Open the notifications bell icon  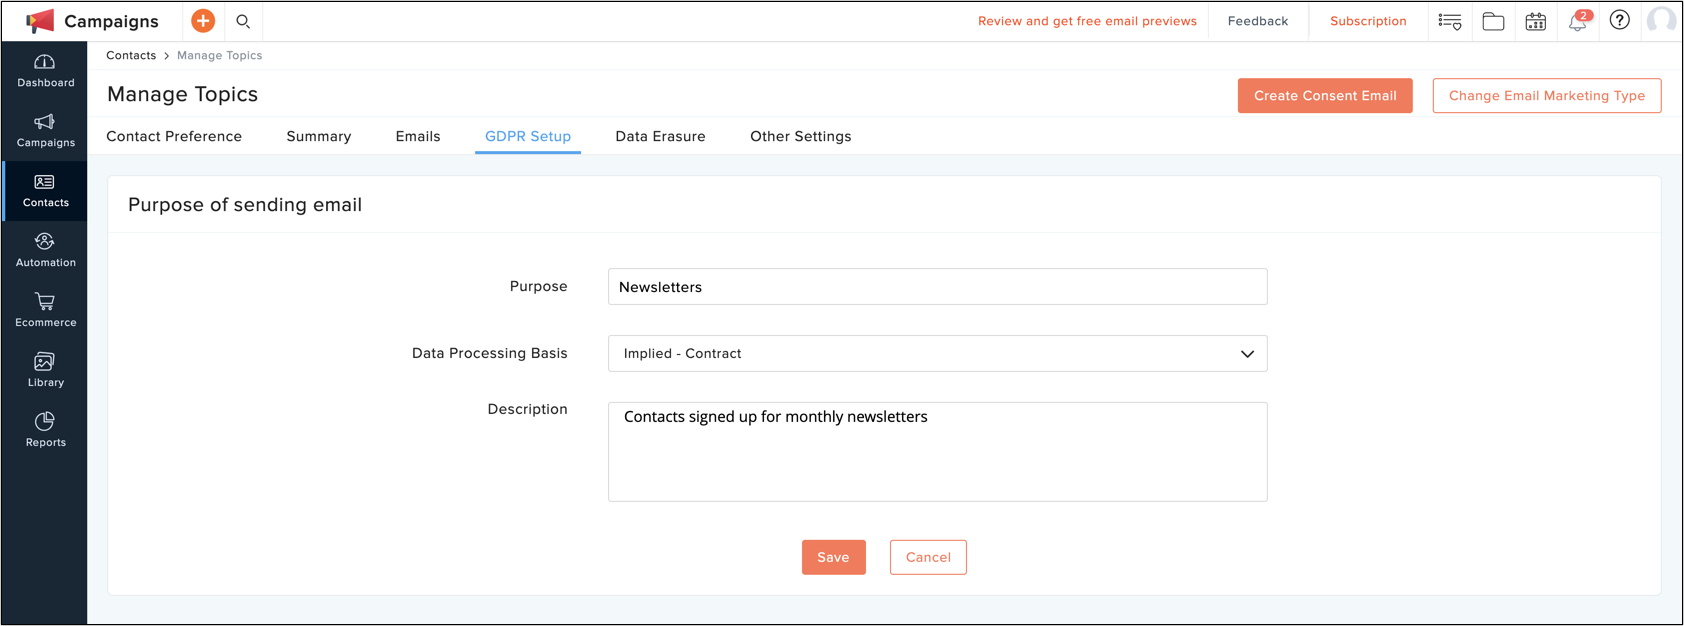1578,21
